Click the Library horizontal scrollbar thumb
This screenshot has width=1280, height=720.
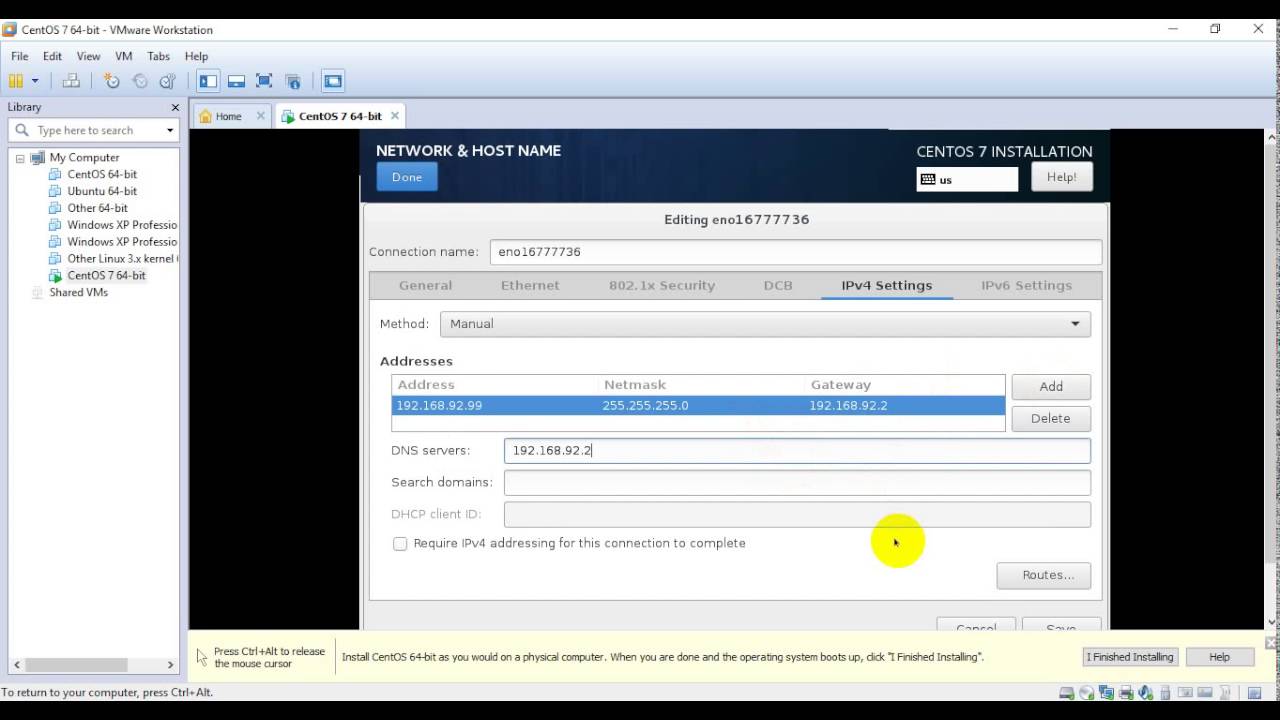[x=76, y=664]
